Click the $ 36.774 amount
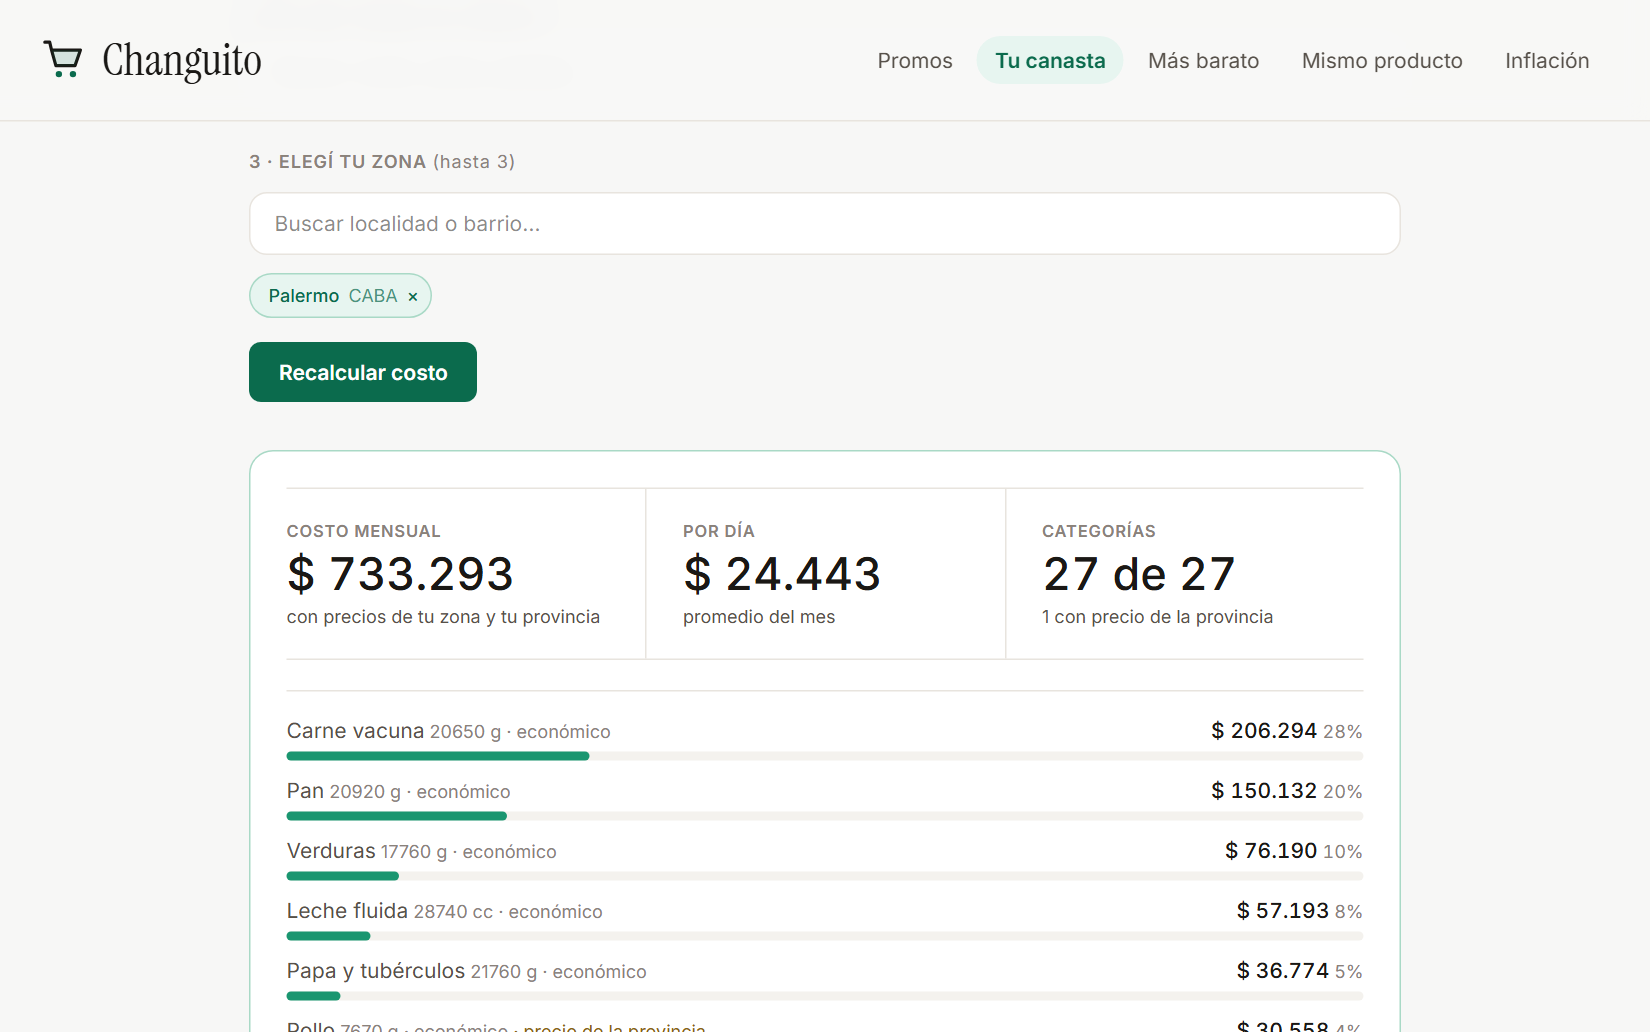Image resolution: width=1650 pixels, height=1032 pixels. tap(1283, 971)
